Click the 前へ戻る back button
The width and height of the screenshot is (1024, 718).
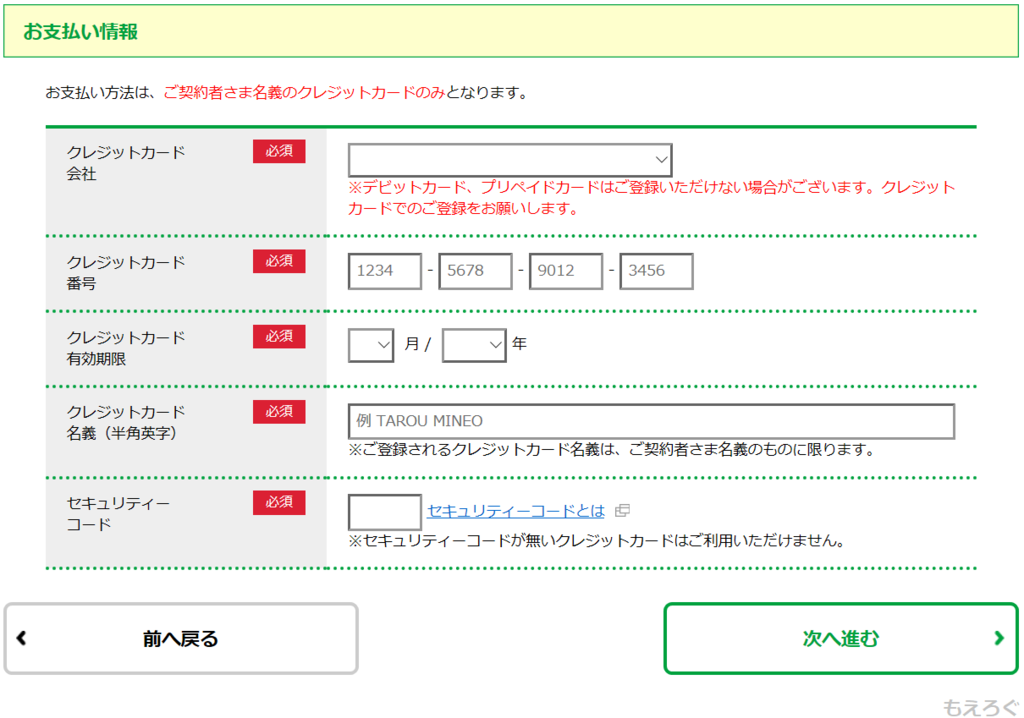(181, 638)
